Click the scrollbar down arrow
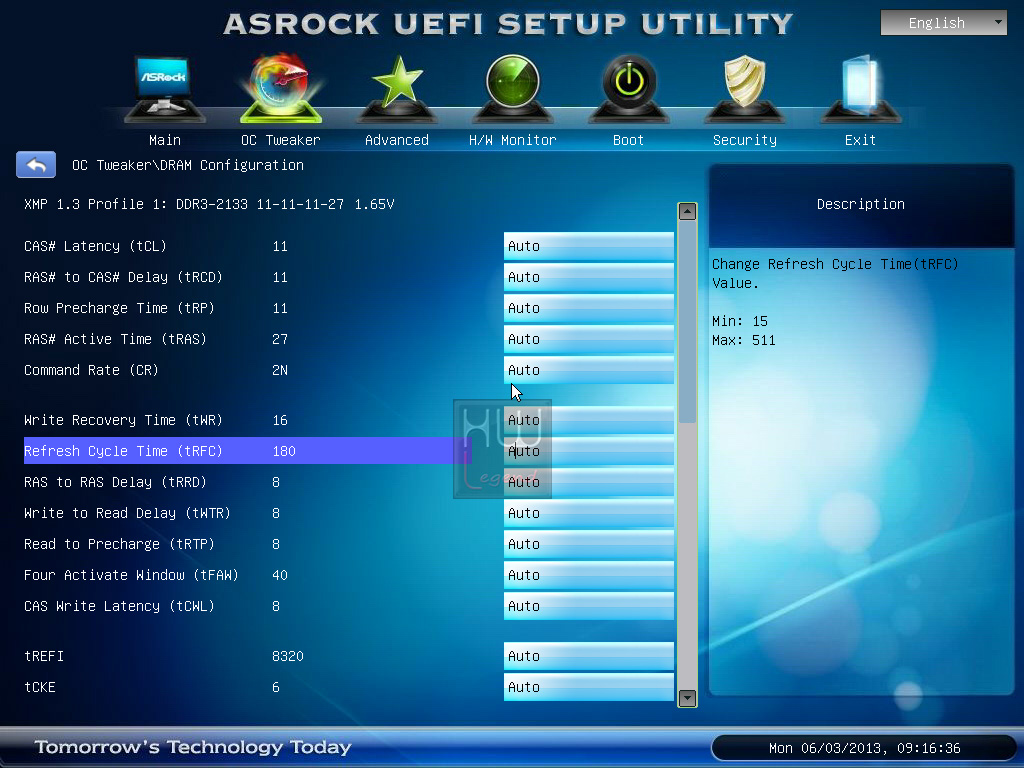 687,698
